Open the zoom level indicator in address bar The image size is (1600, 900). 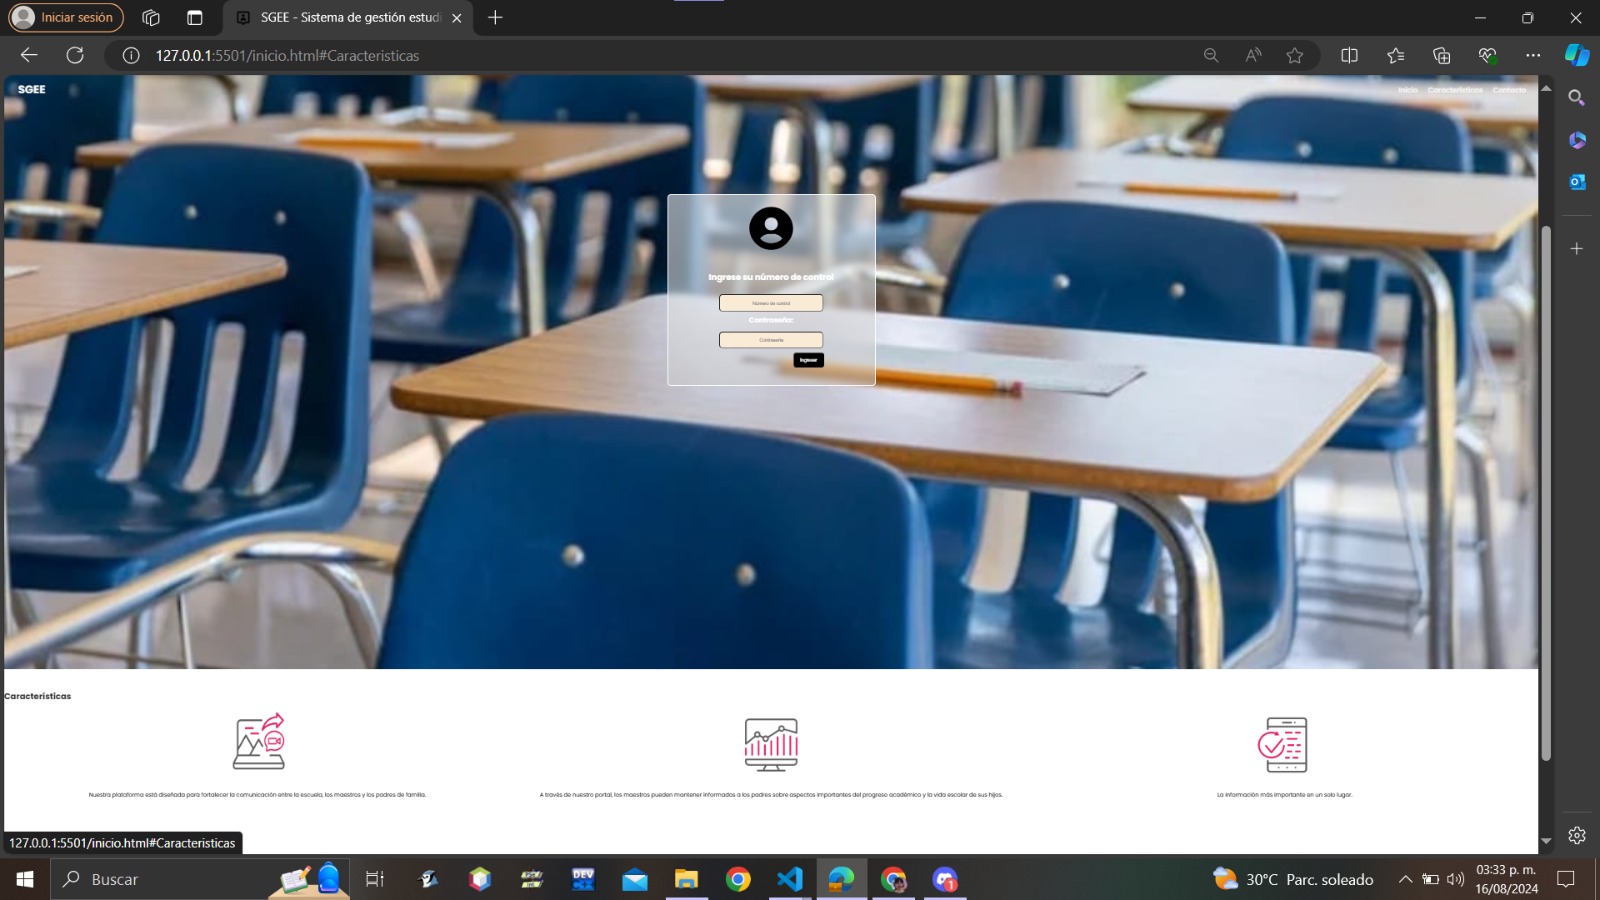click(1211, 56)
